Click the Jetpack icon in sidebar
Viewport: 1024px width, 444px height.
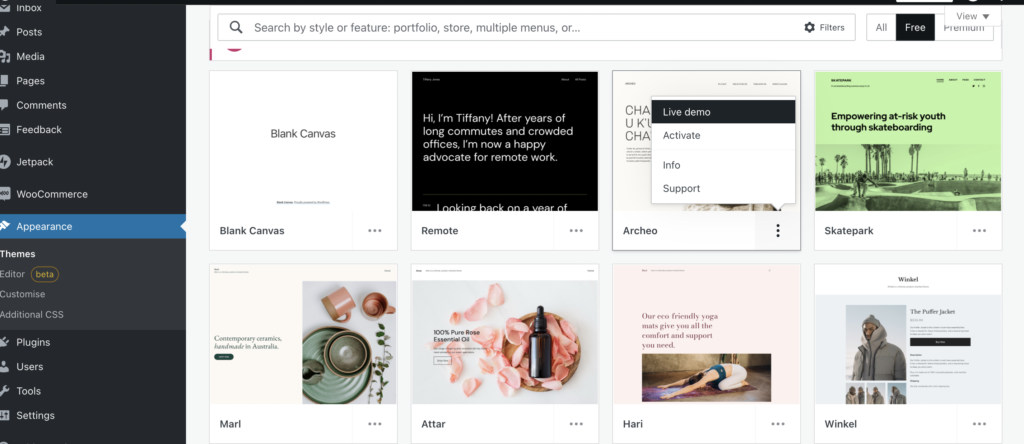tap(5, 162)
